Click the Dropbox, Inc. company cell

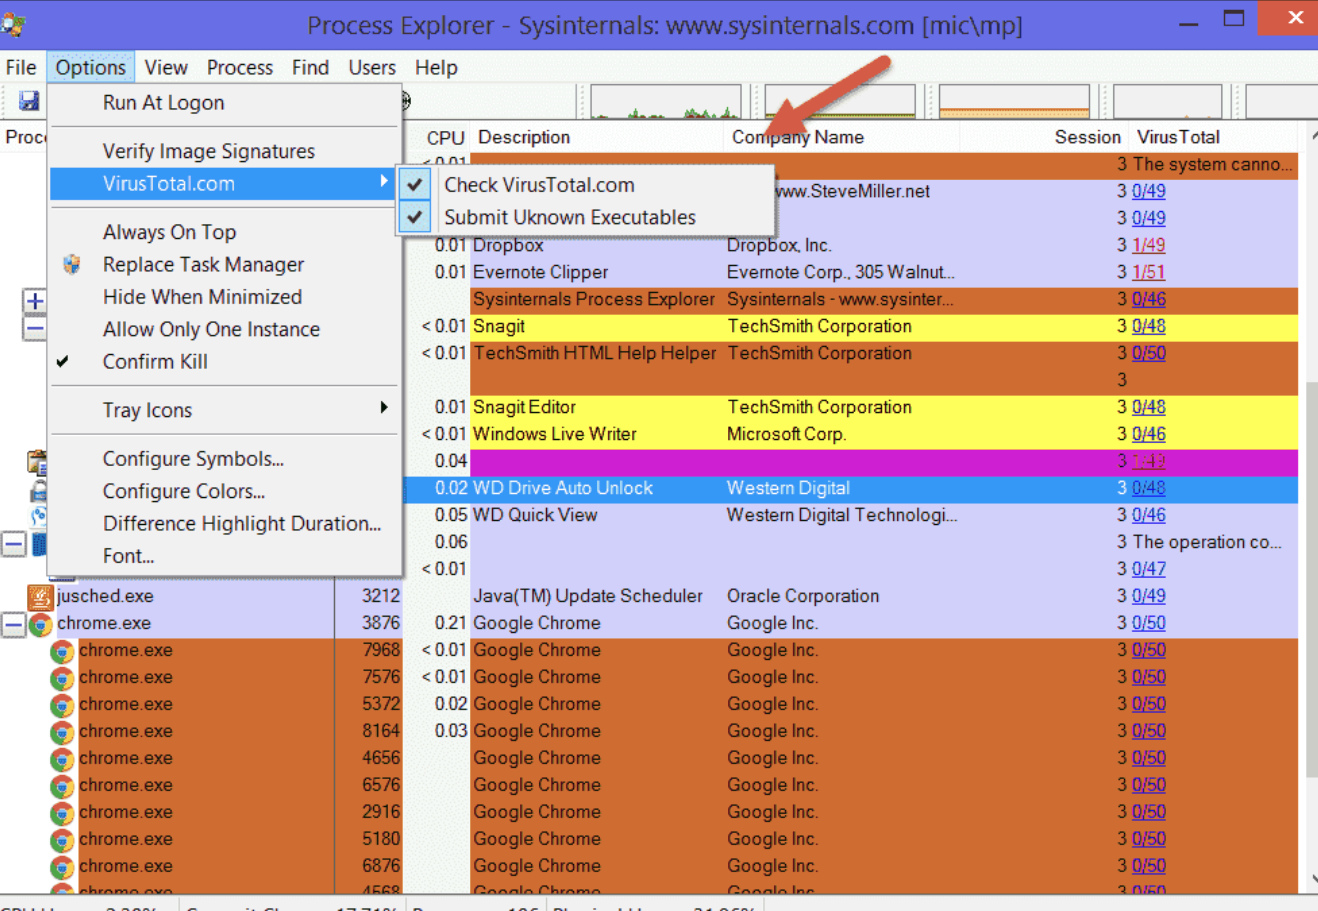[779, 245]
